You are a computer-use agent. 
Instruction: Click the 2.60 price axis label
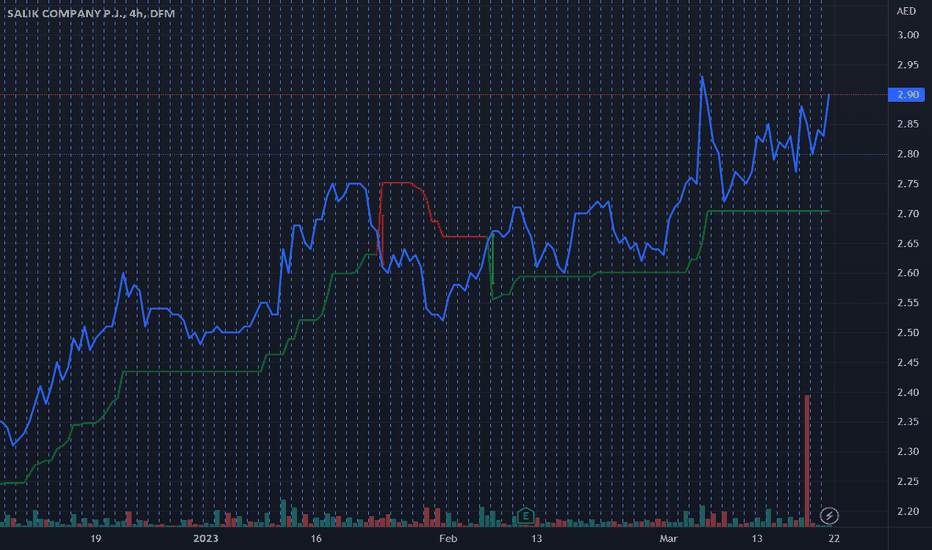tap(908, 273)
